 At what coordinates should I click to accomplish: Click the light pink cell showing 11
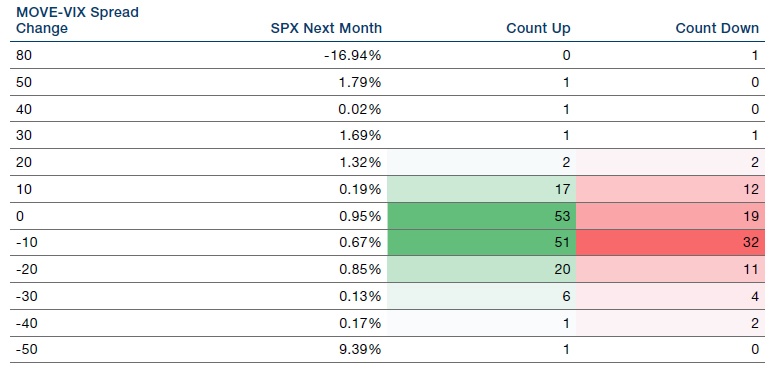pyautogui.click(x=670, y=269)
